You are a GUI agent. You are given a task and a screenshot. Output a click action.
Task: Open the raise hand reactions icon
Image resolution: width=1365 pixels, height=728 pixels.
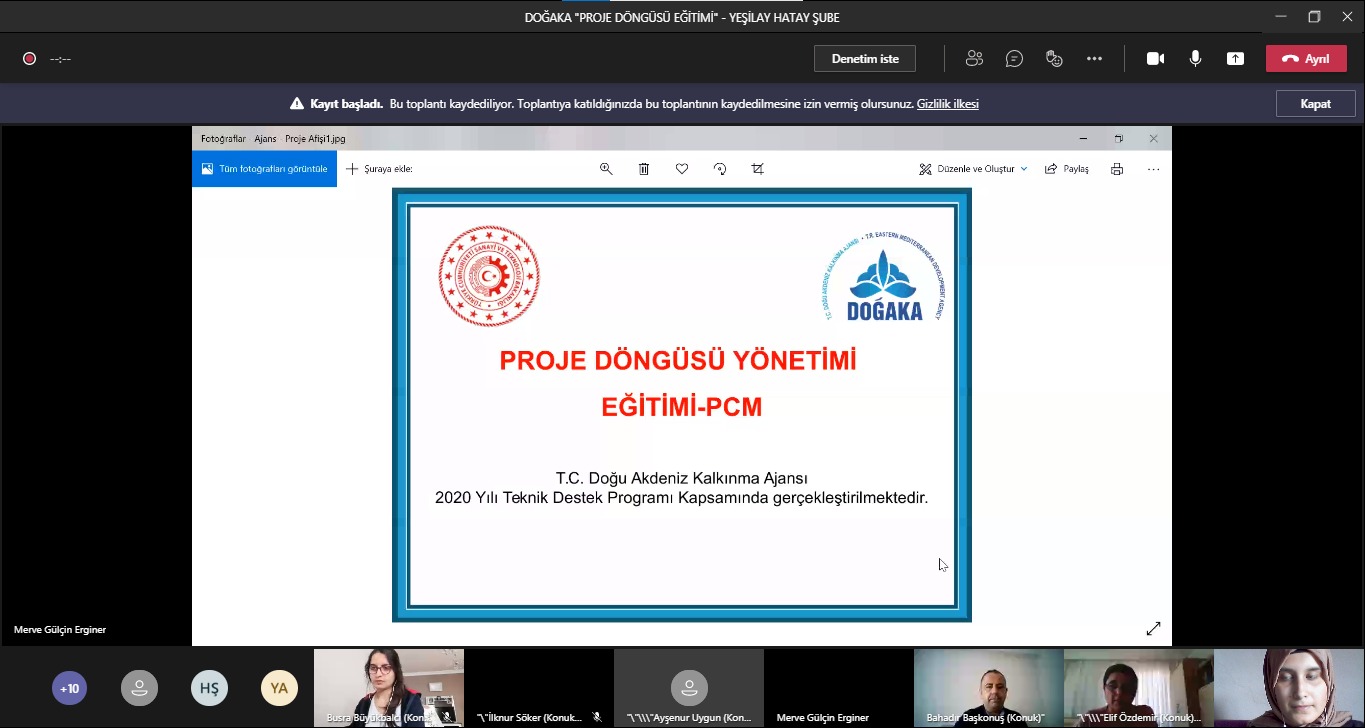click(1054, 59)
